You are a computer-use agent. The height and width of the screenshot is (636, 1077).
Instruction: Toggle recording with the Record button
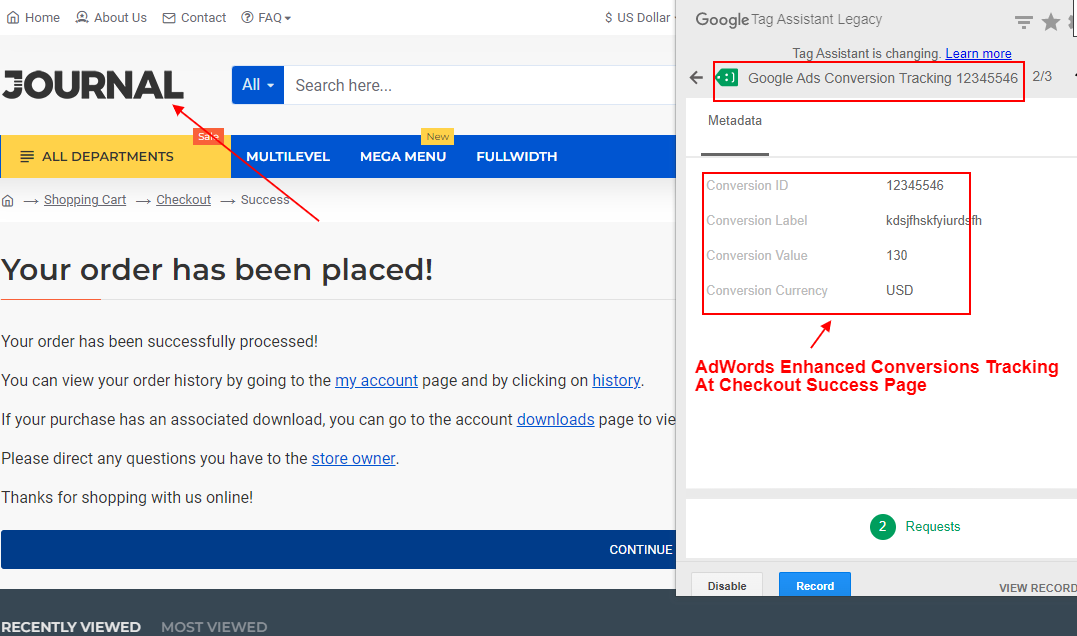(814, 584)
